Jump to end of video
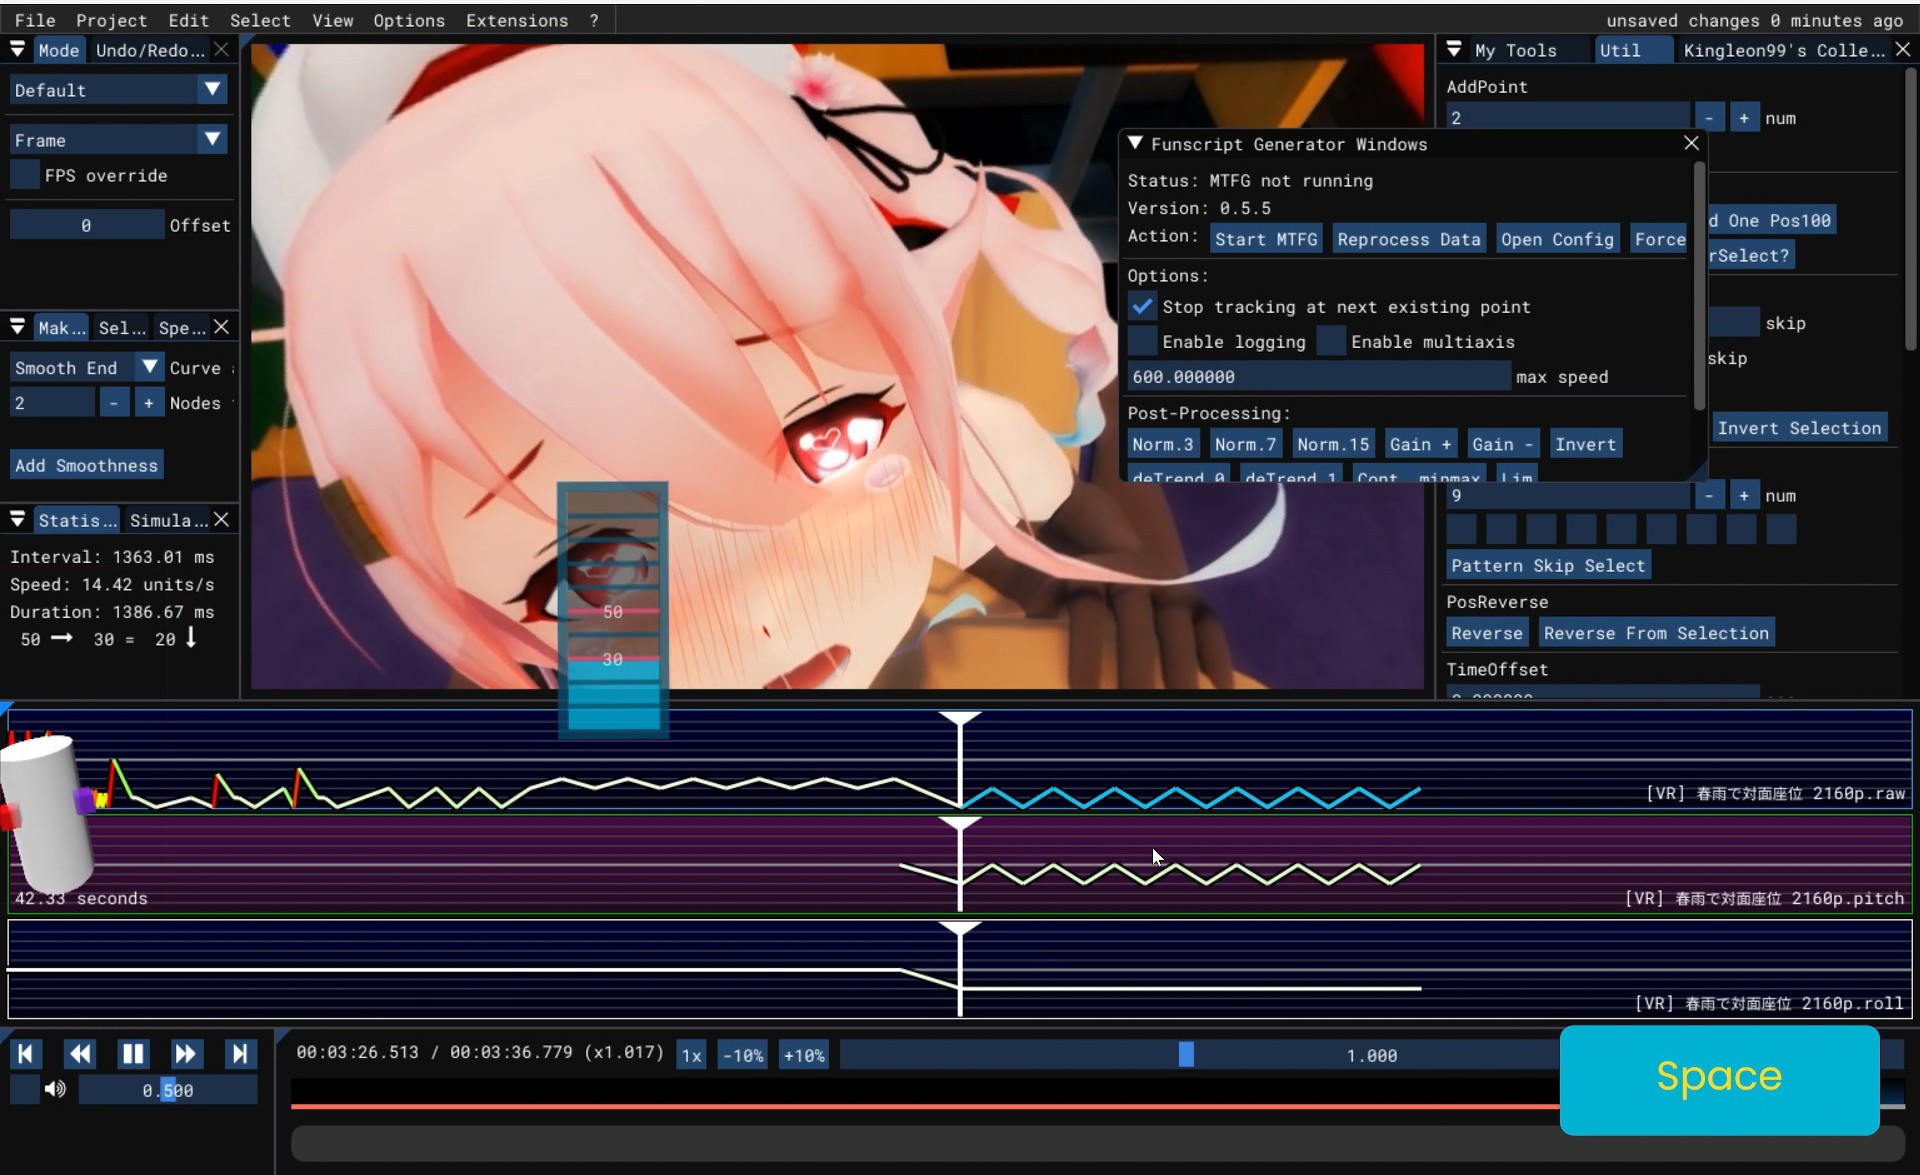 click(239, 1053)
